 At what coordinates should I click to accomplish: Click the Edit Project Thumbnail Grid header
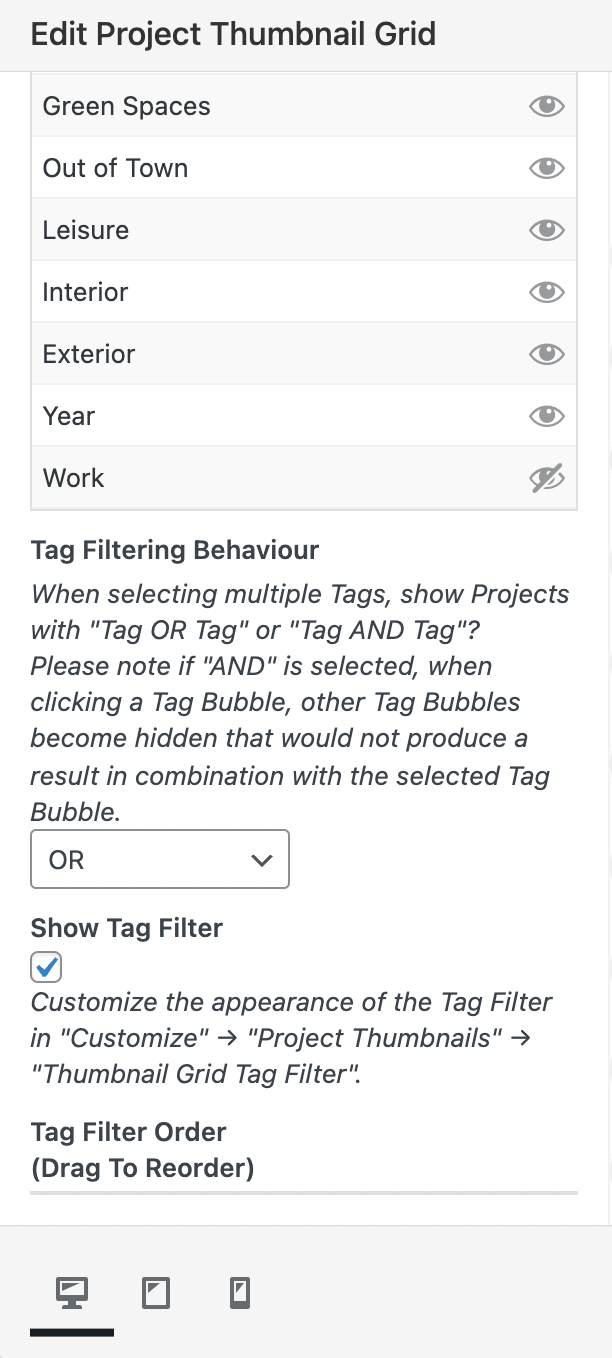point(233,35)
